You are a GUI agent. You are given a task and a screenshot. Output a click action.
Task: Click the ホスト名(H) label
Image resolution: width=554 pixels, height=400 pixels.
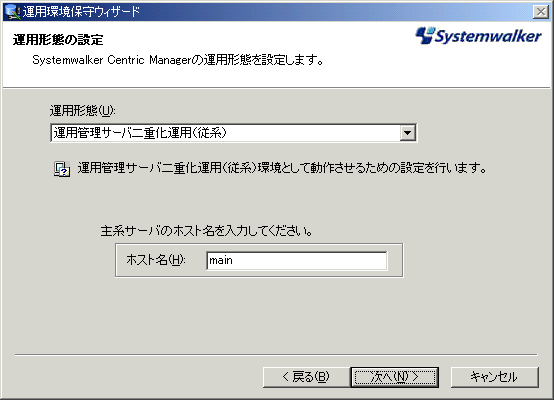coord(156,260)
